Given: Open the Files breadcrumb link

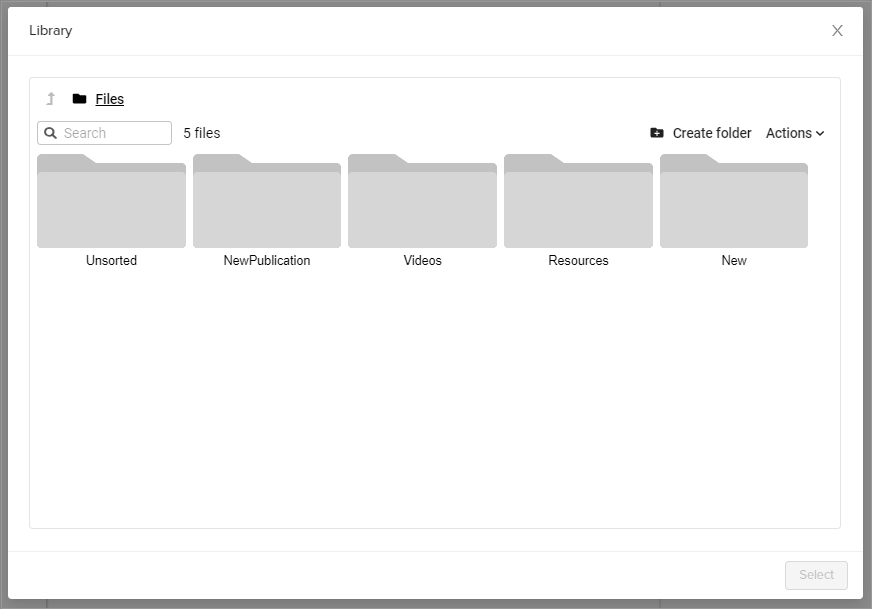Looking at the screenshot, I should click(x=110, y=99).
